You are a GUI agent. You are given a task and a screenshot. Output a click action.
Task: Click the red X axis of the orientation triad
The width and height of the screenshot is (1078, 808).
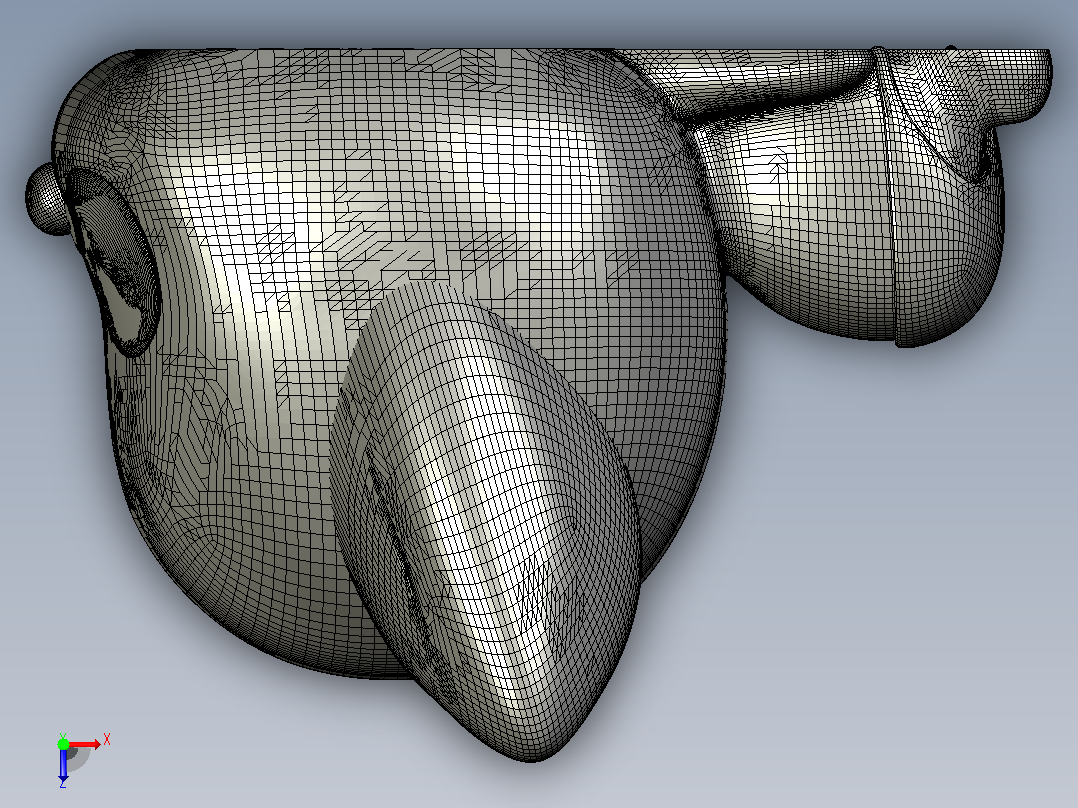(x=85, y=745)
